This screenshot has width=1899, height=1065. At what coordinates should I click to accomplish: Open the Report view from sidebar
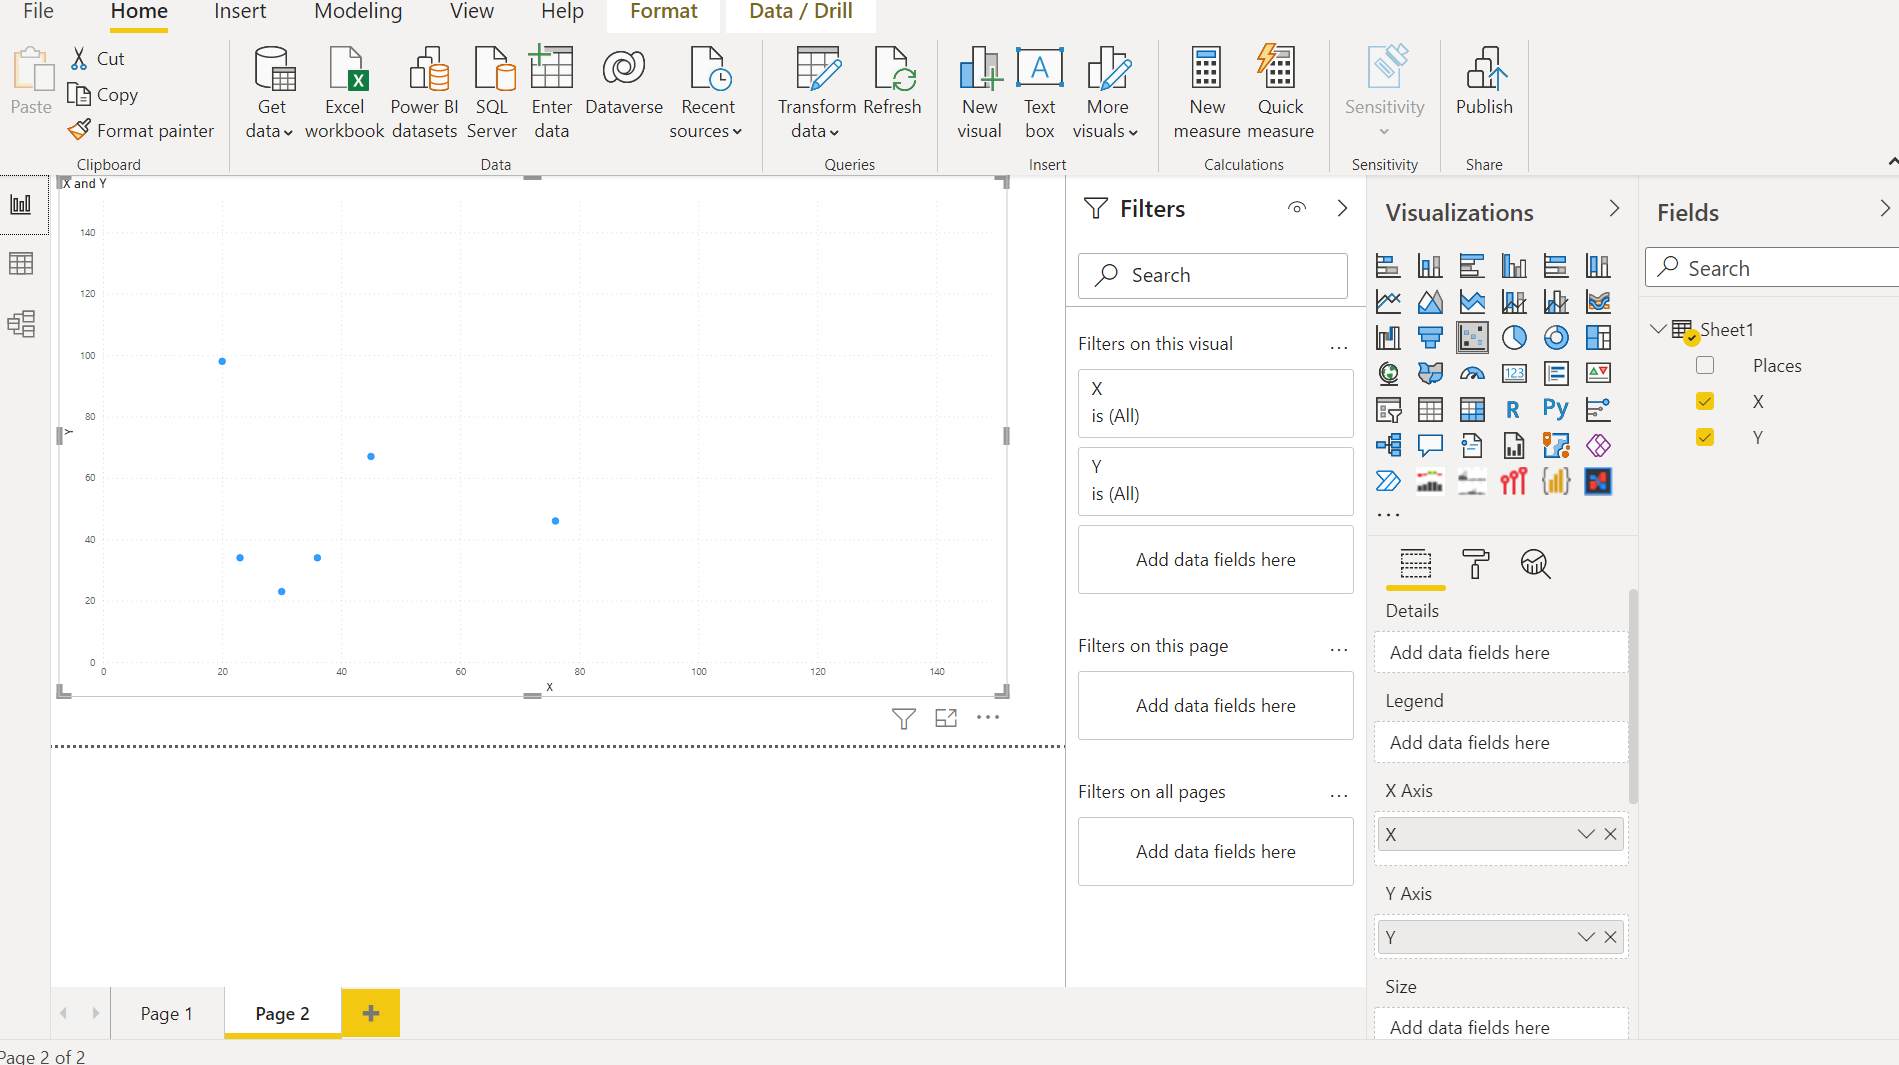21,205
